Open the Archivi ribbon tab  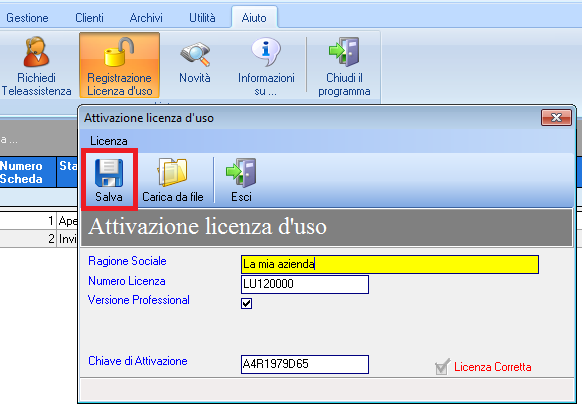146,18
